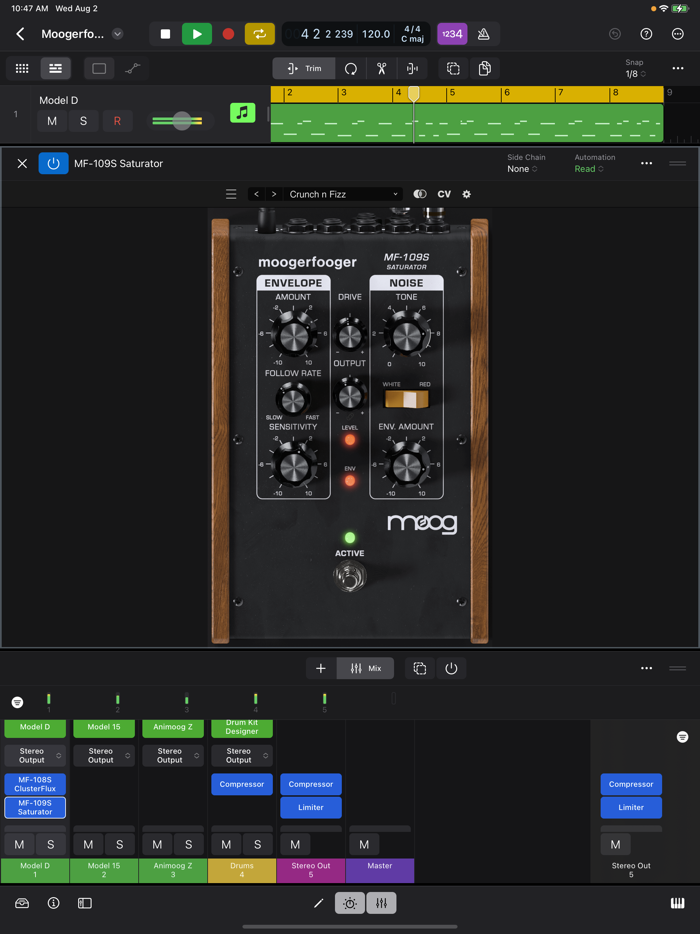The height and width of the screenshot is (934, 700).
Task: Select the Scissors split tool
Action: pos(381,69)
